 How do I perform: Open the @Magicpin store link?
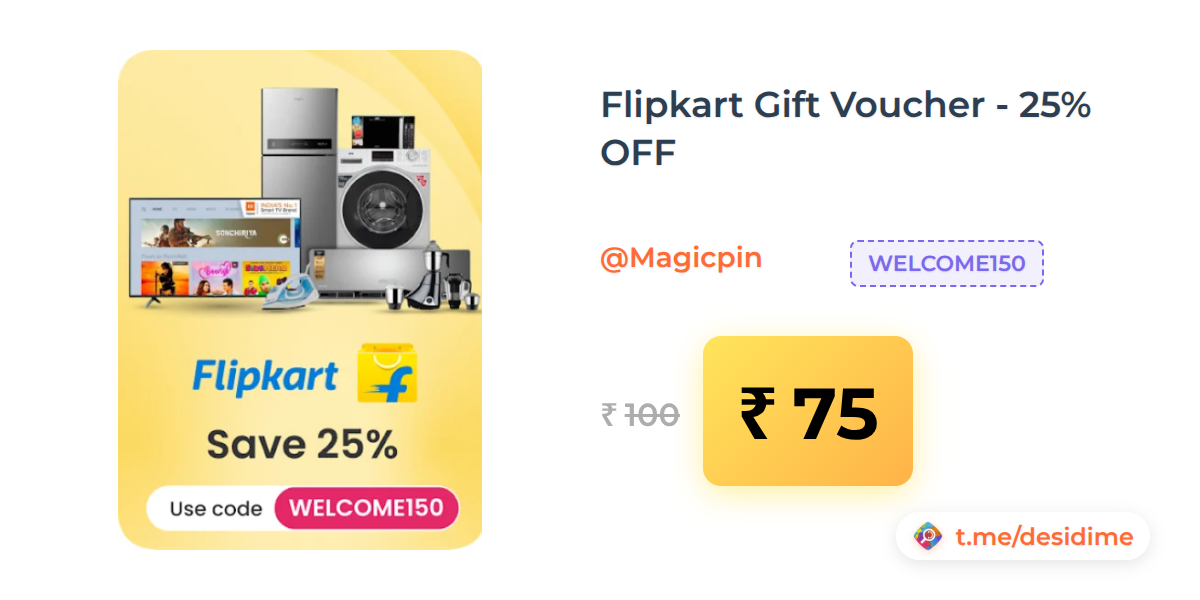[681, 258]
